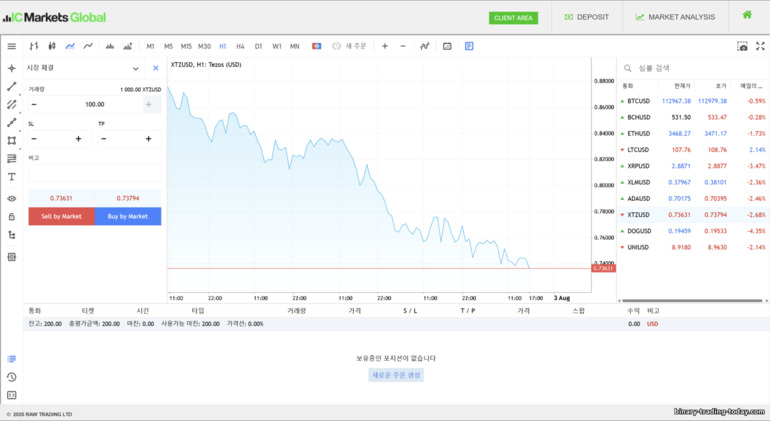Toggle the lock objects icon
The width and height of the screenshot is (770, 421).
(12, 217)
